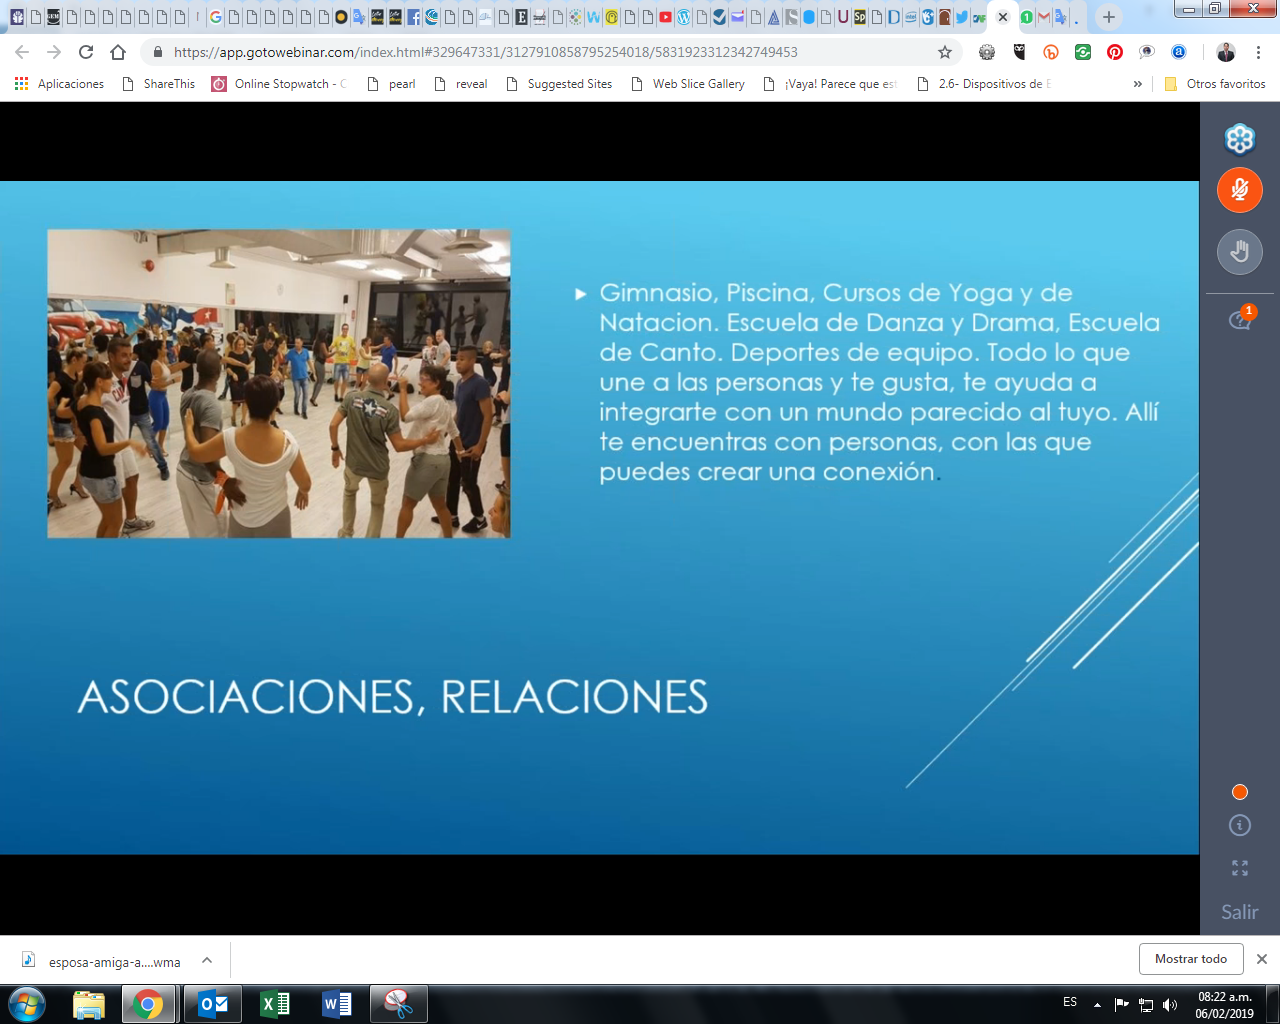Unmute the orange microphone button
The width and height of the screenshot is (1280, 1024).
1239,190
